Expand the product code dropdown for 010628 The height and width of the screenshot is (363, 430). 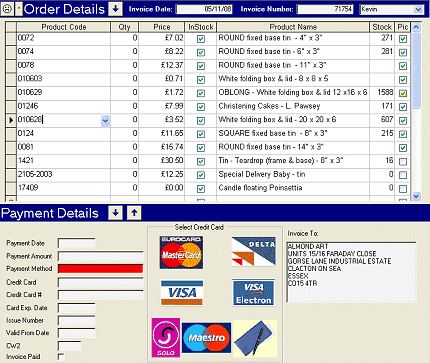(x=105, y=120)
